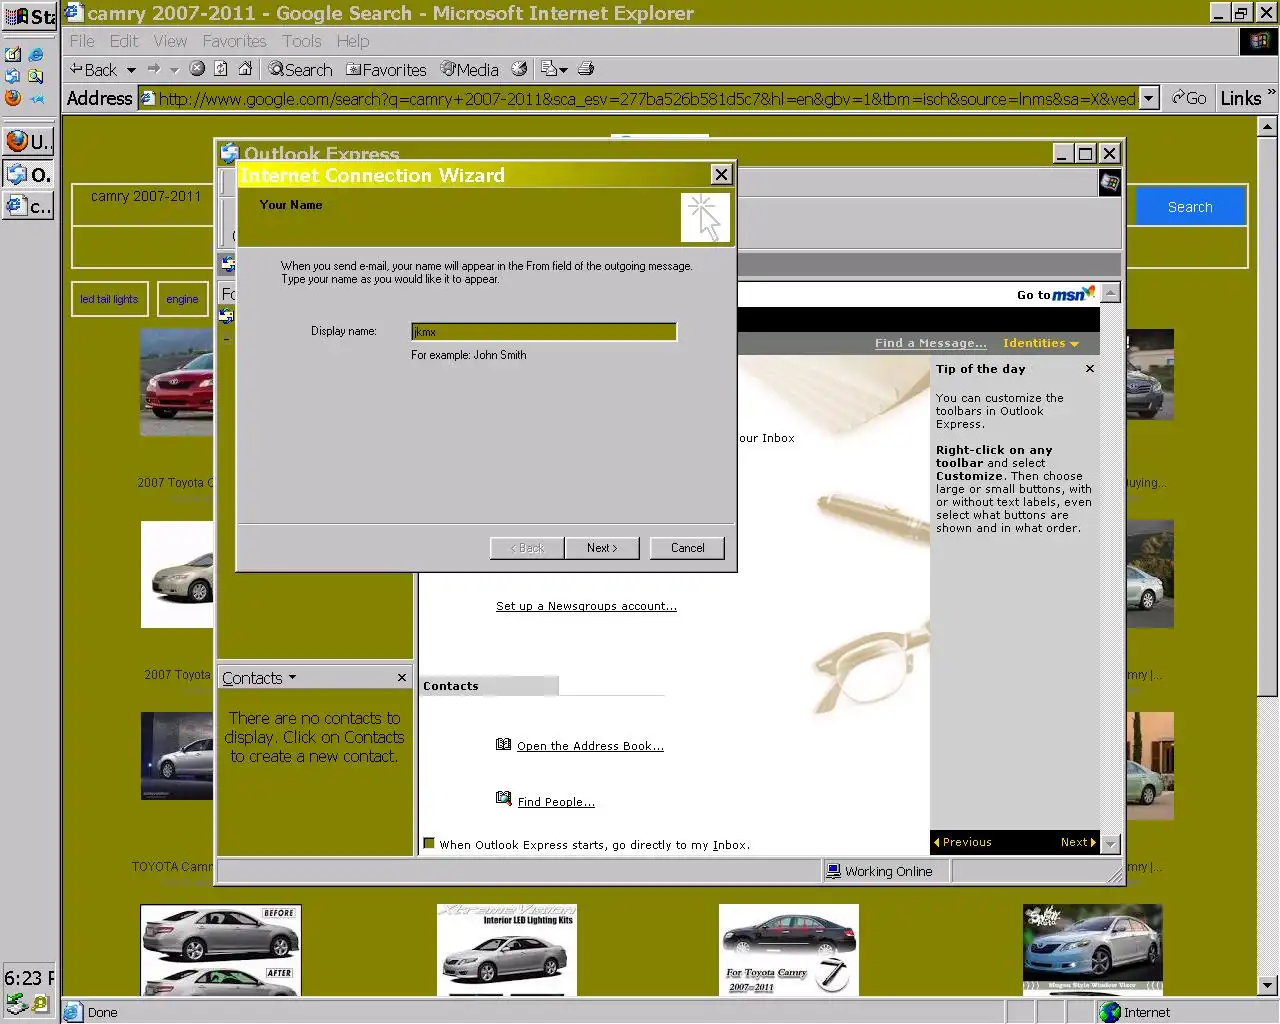1280x1024 pixels.
Task: Close the Tip of the day pane
Action: [x=1090, y=369]
